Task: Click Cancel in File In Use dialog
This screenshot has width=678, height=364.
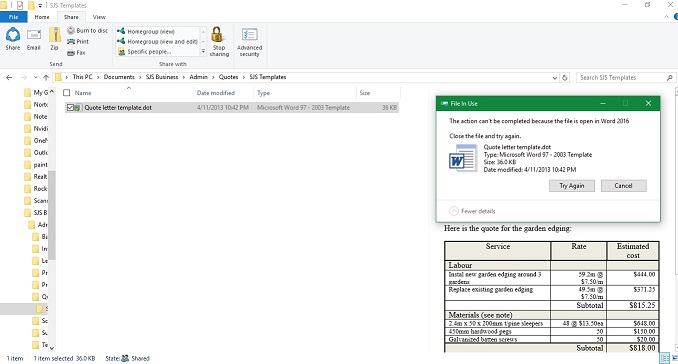Action: [624, 186]
